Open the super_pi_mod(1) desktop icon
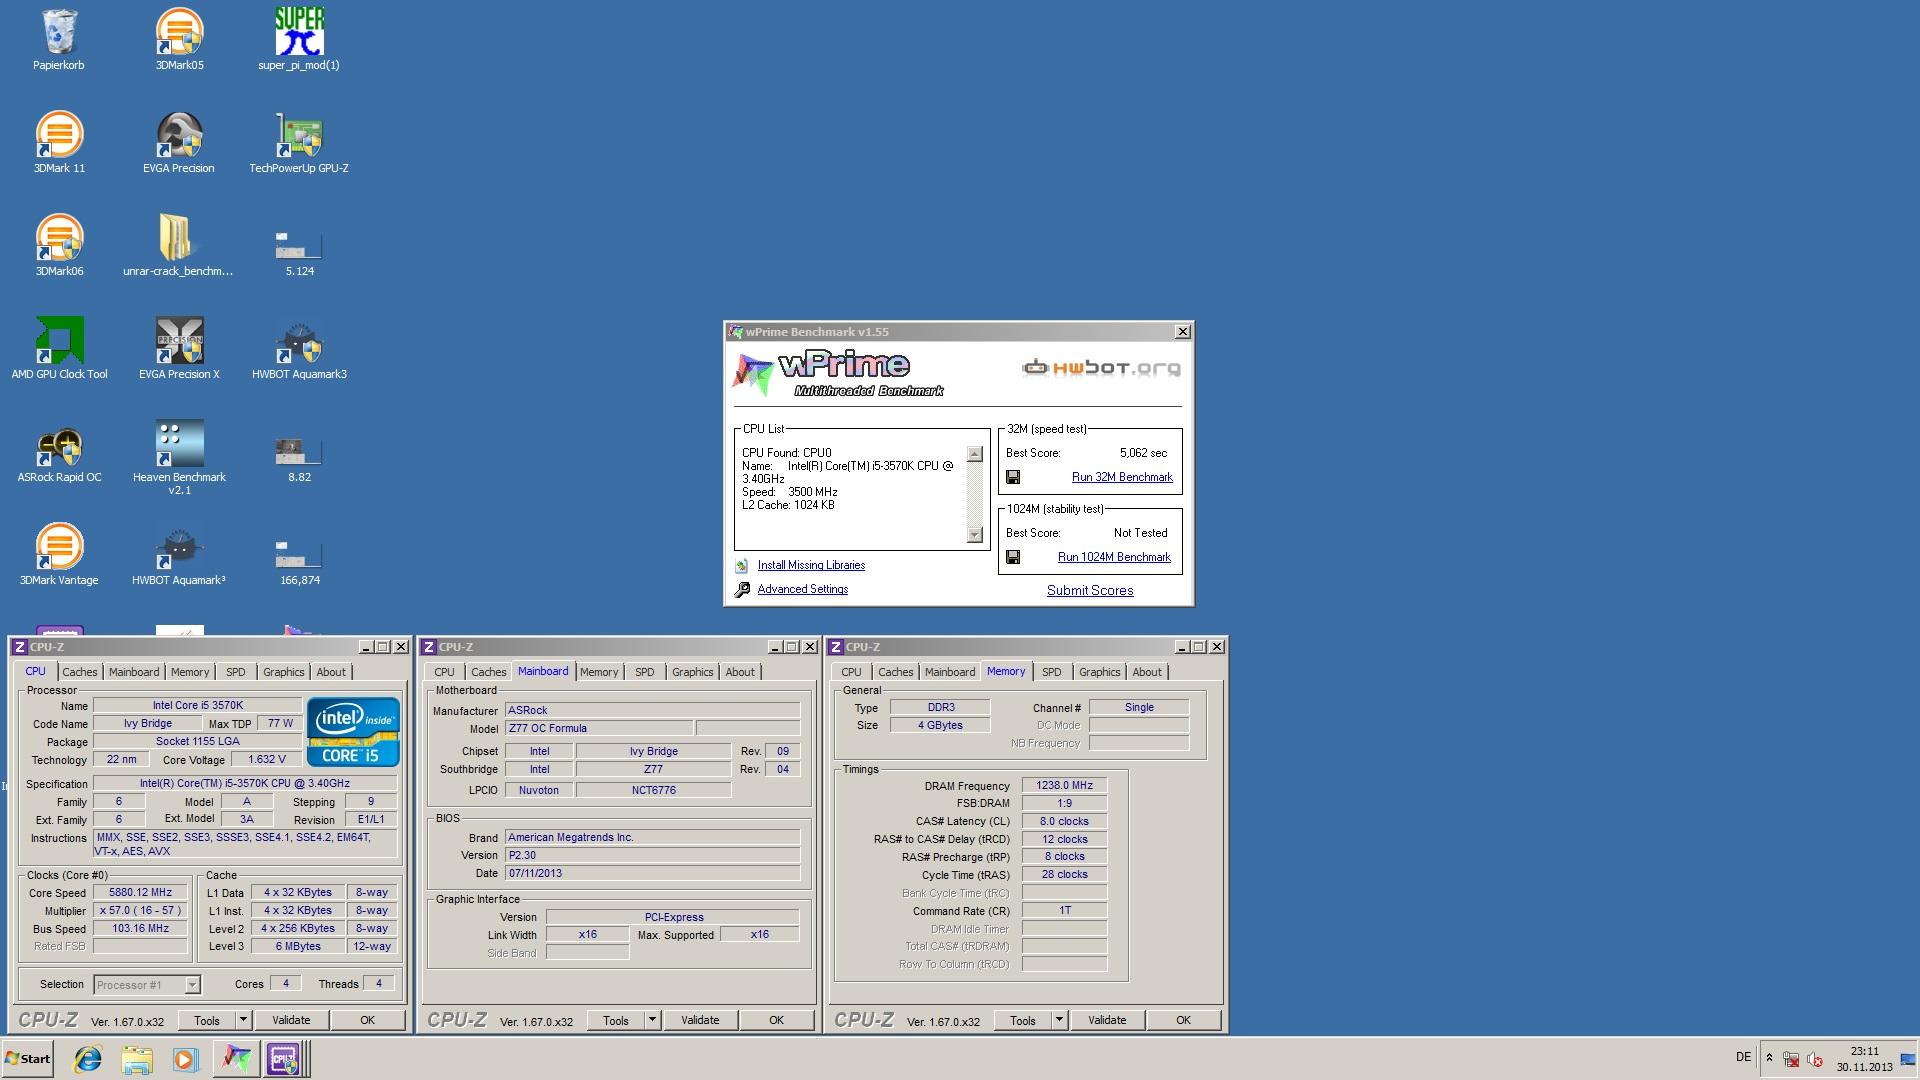This screenshot has width=1920, height=1080. click(x=299, y=40)
